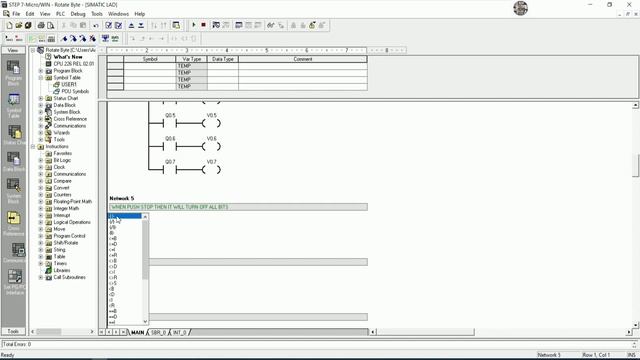Image resolution: width=640 pixels, height=360 pixels.
Task: Click the Print Preview icon
Action: click(x=51, y=25)
